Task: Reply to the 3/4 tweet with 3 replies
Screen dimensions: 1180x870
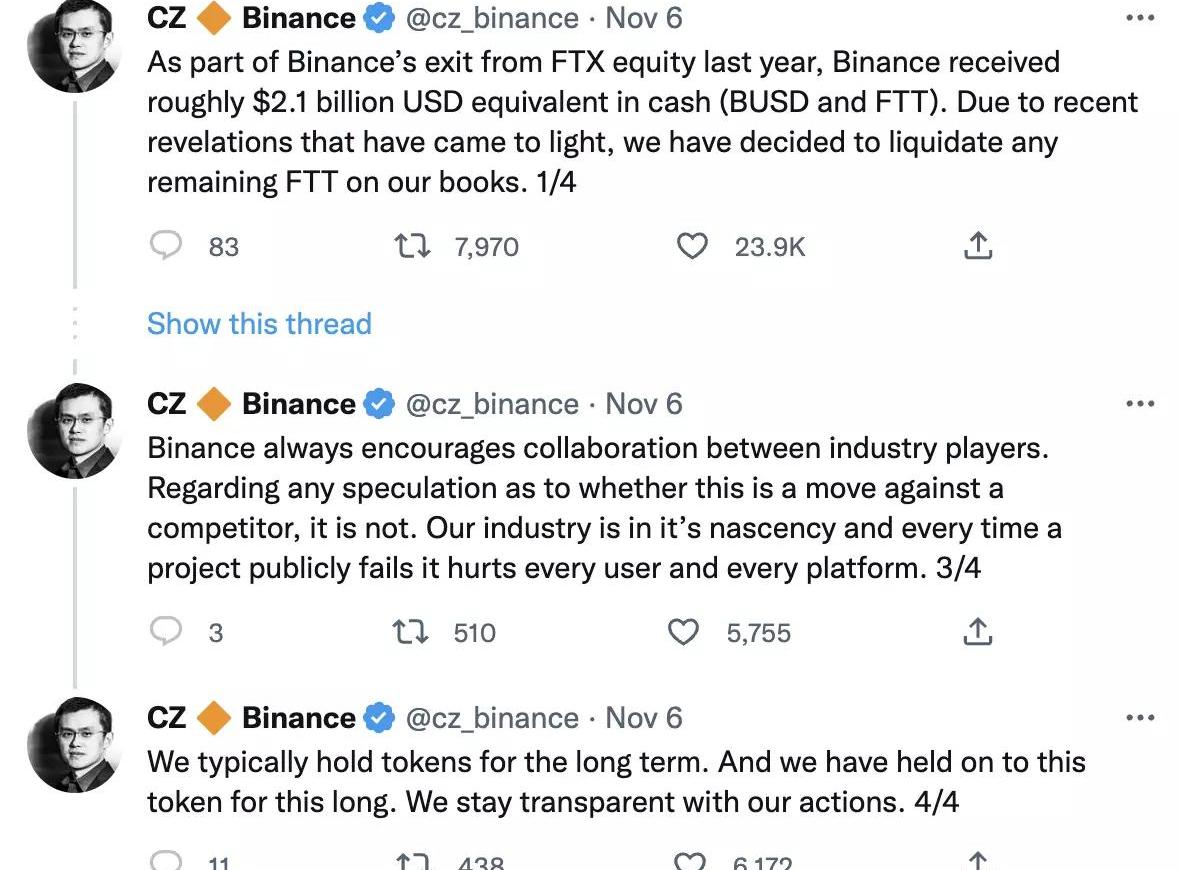Action: click(x=165, y=631)
